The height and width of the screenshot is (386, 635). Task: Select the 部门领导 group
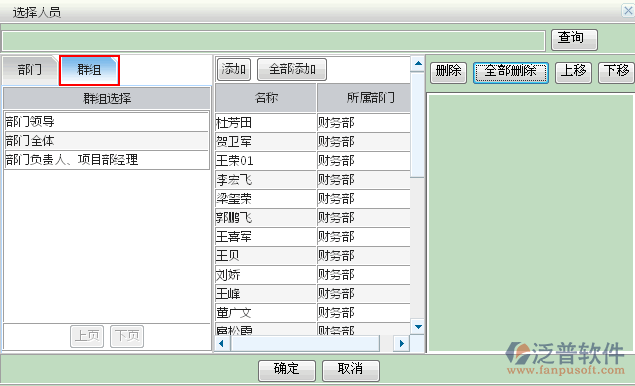click(x=107, y=122)
